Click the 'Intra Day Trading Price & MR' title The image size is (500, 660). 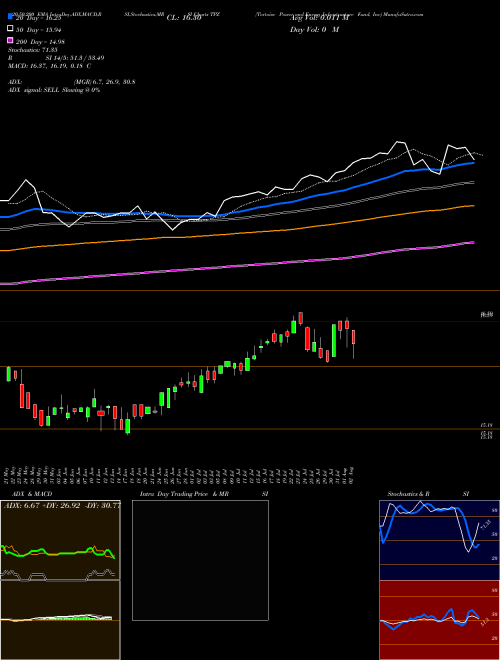point(184,494)
